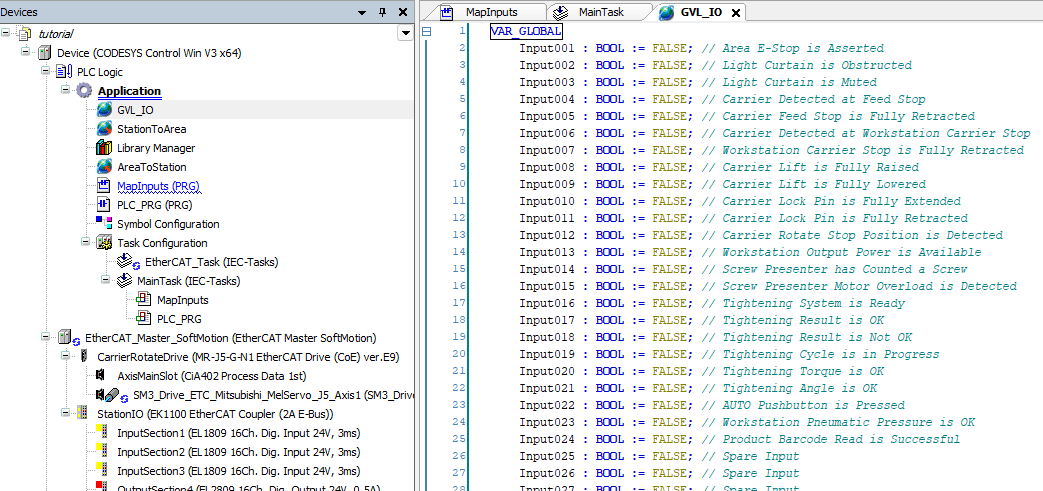Image resolution: width=1043 pixels, height=491 pixels.
Task: Click the EtherCAT_Master_SoftMotion icon
Action: point(69,338)
